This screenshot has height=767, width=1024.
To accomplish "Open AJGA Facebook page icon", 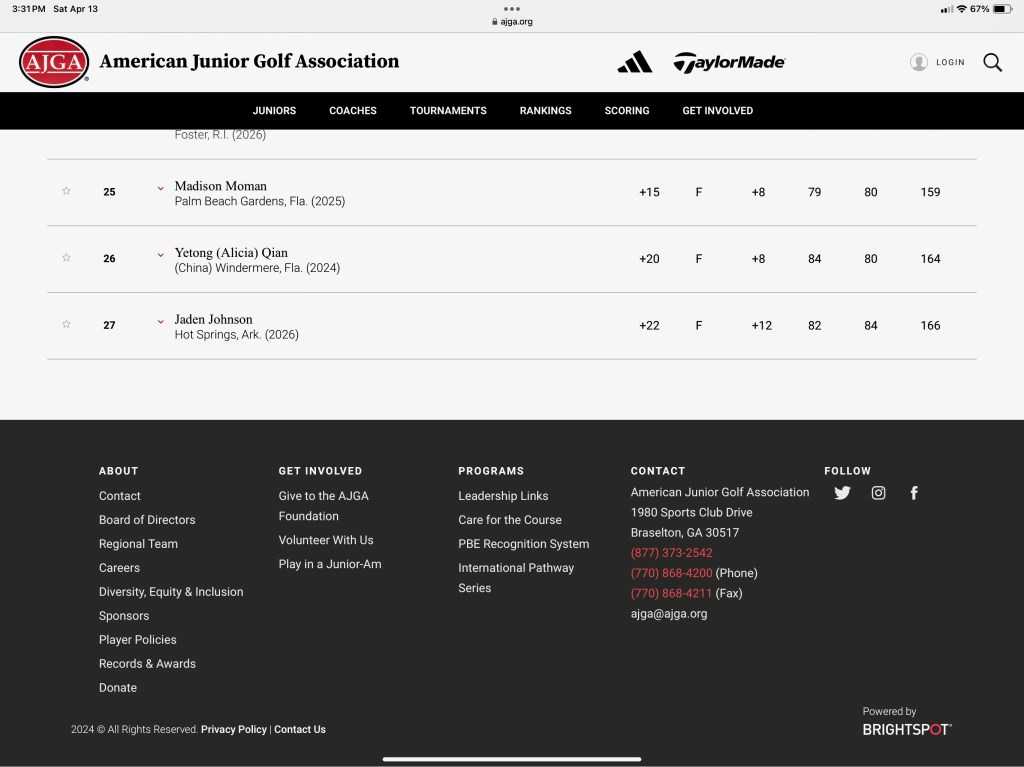I will (x=913, y=493).
